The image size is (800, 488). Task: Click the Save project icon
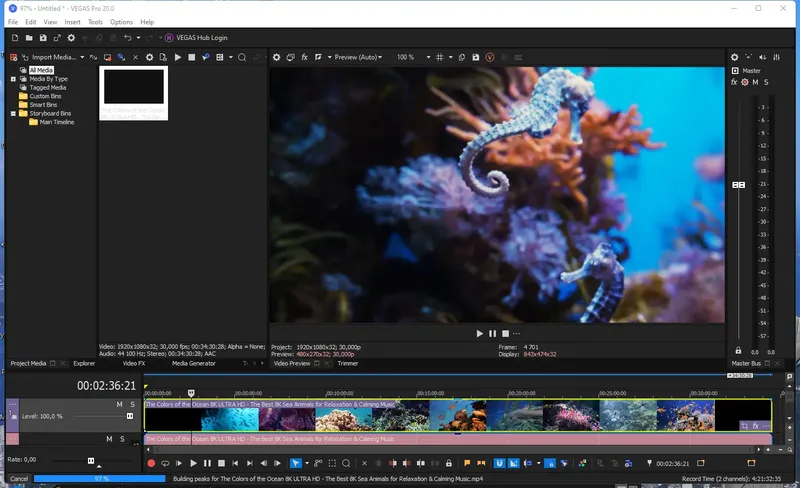click(x=42, y=37)
